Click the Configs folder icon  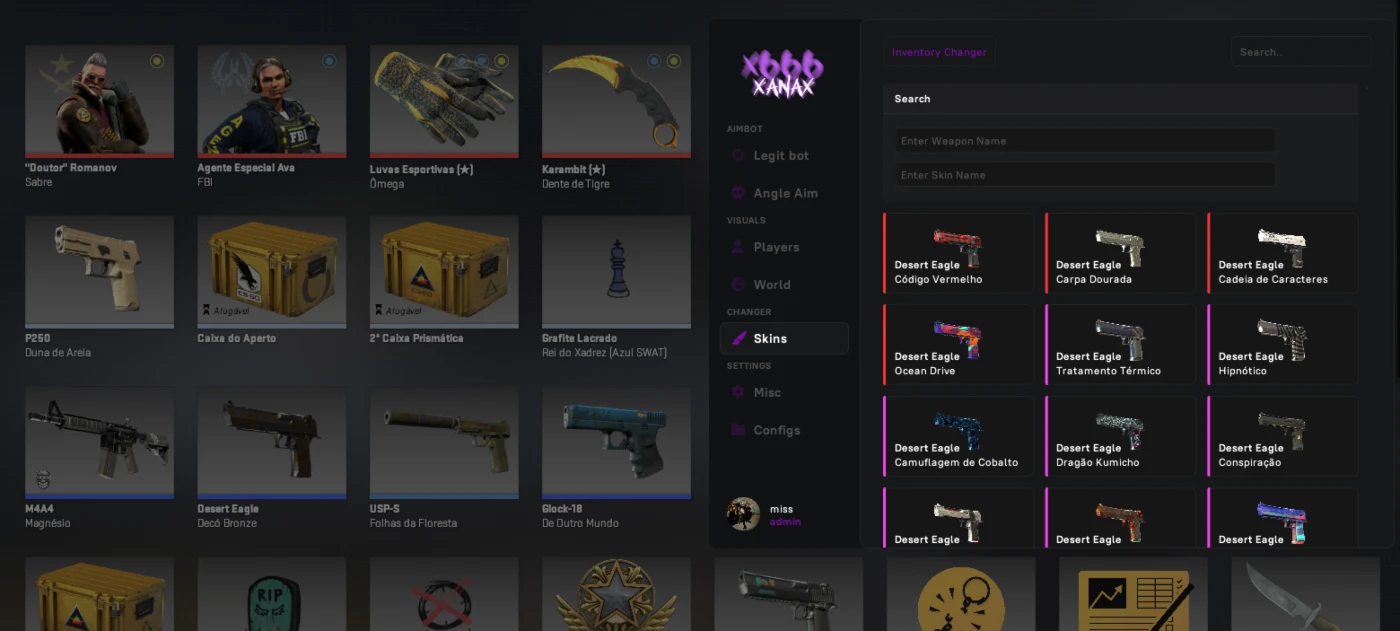tap(738, 430)
